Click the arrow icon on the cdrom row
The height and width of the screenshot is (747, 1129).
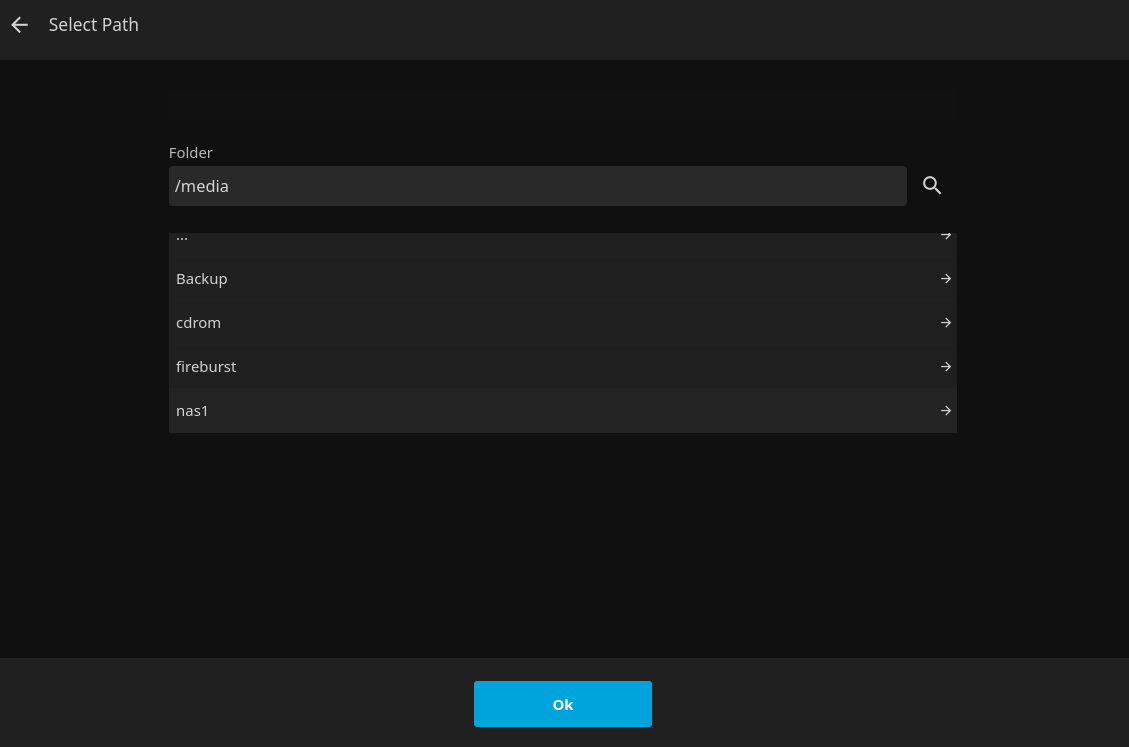coord(945,323)
